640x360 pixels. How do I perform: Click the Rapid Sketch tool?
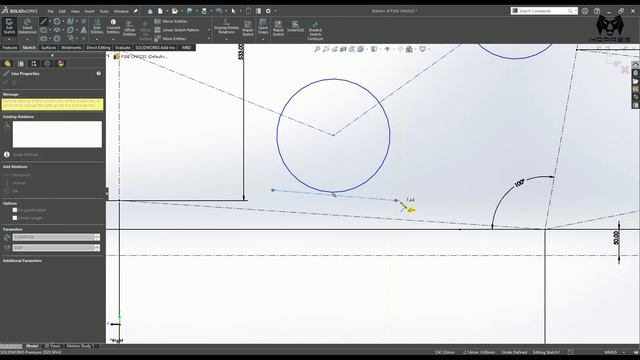point(278,29)
